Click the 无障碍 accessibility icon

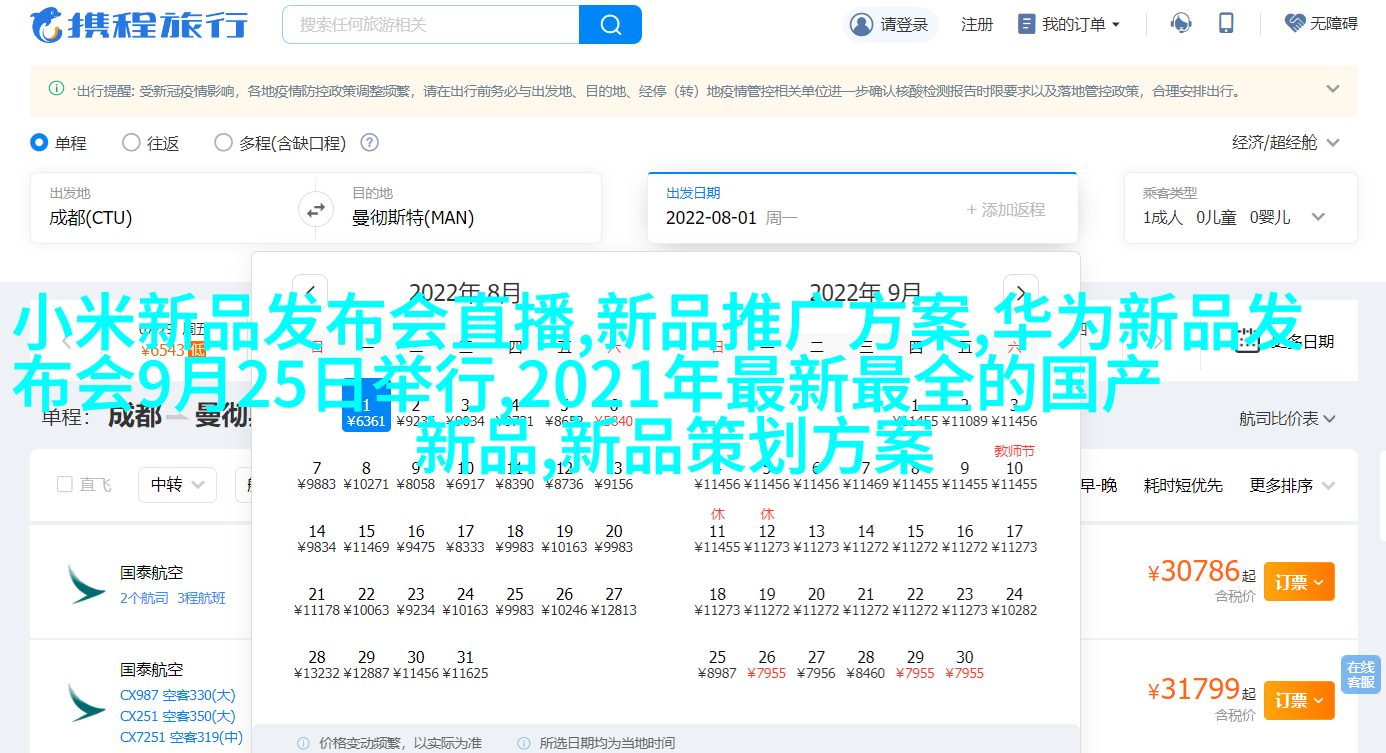pyautogui.click(x=1295, y=24)
